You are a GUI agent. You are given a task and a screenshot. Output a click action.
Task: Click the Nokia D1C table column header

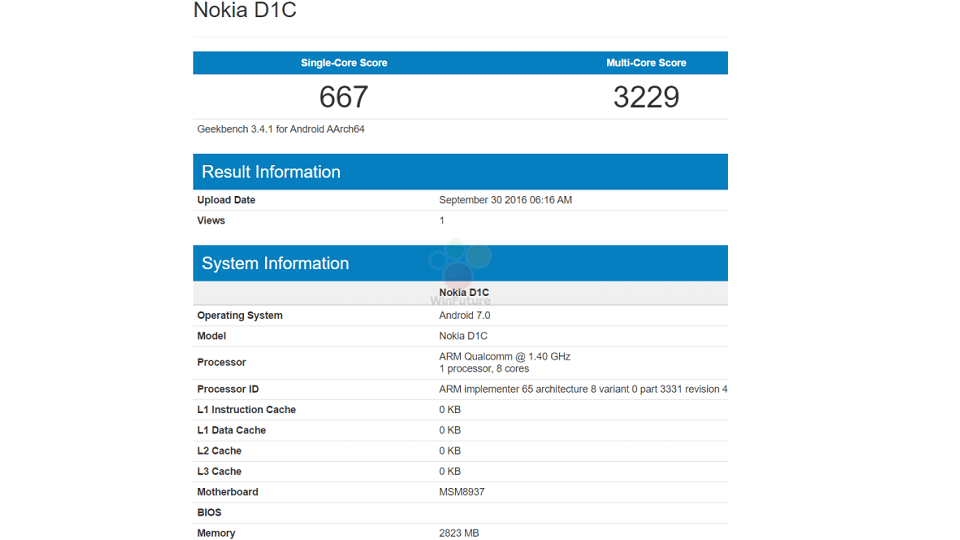(x=464, y=293)
